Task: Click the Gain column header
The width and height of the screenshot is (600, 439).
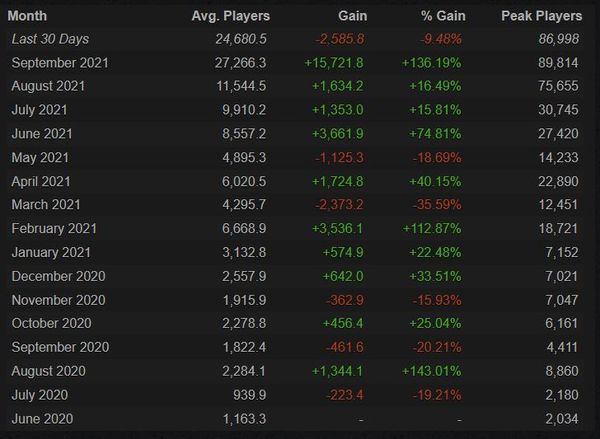Action: pos(352,16)
